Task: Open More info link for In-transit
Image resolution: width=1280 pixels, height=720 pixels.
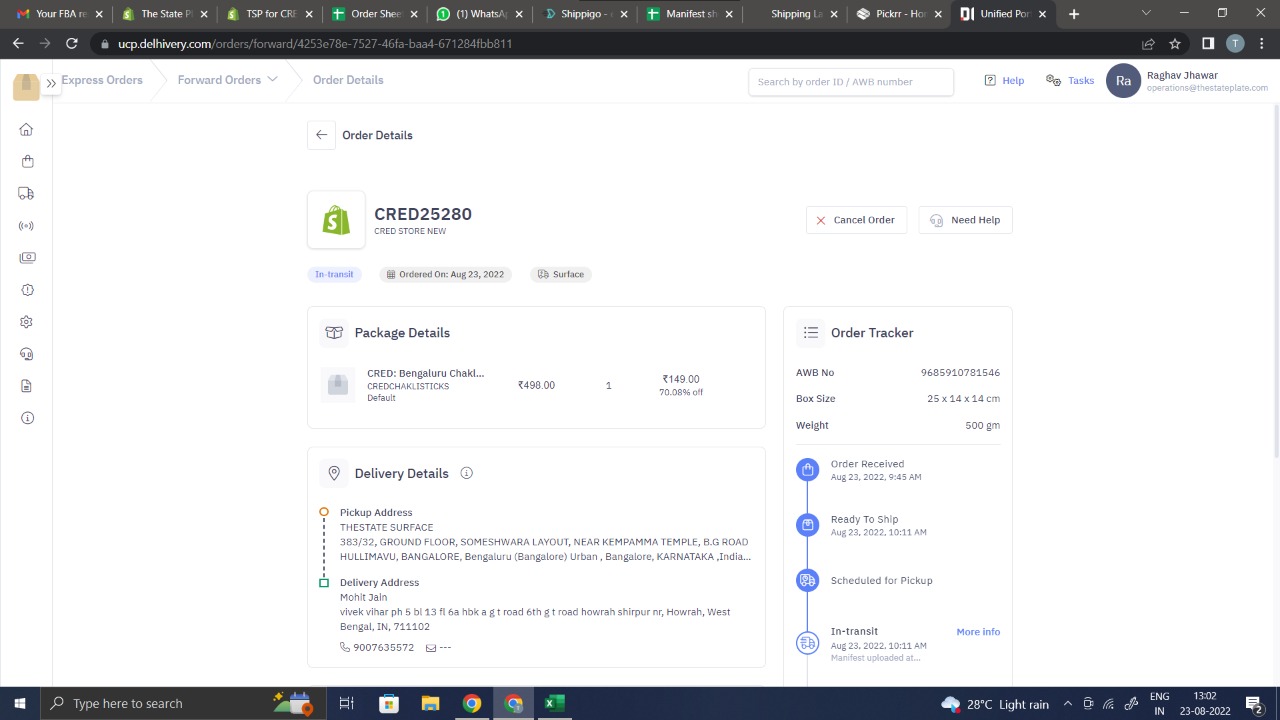Action: (977, 632)
